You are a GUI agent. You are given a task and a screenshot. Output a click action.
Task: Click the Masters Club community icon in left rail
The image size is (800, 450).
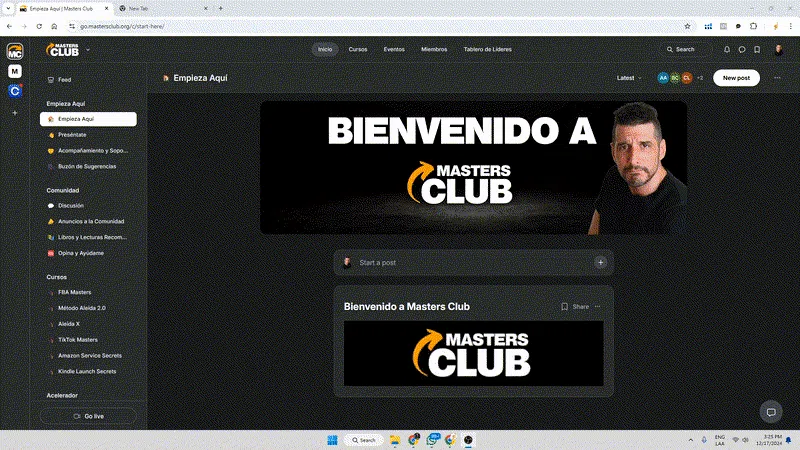[15, 51]
